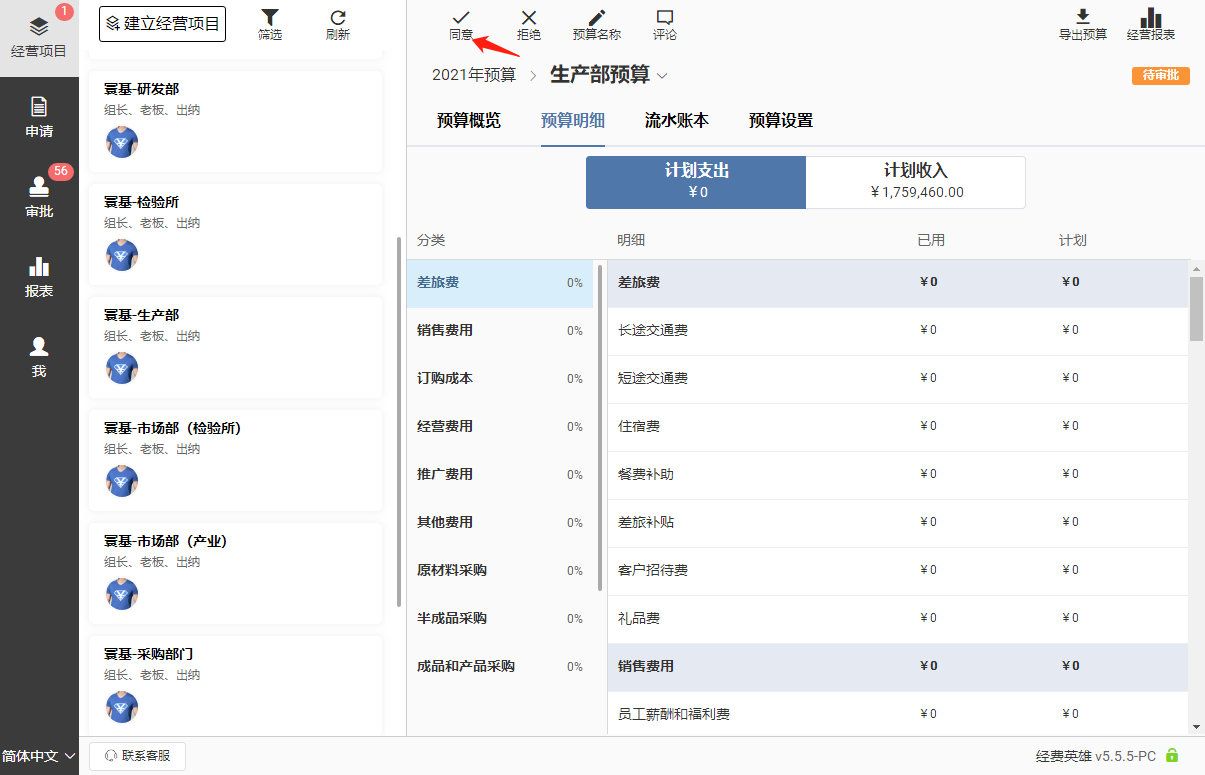Select the 计划支出 toggle

tap(696, 182)
